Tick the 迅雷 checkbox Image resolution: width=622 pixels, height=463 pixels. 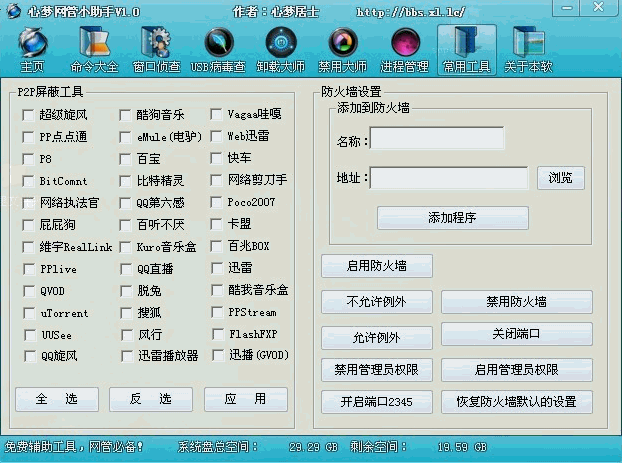(217, 268)
